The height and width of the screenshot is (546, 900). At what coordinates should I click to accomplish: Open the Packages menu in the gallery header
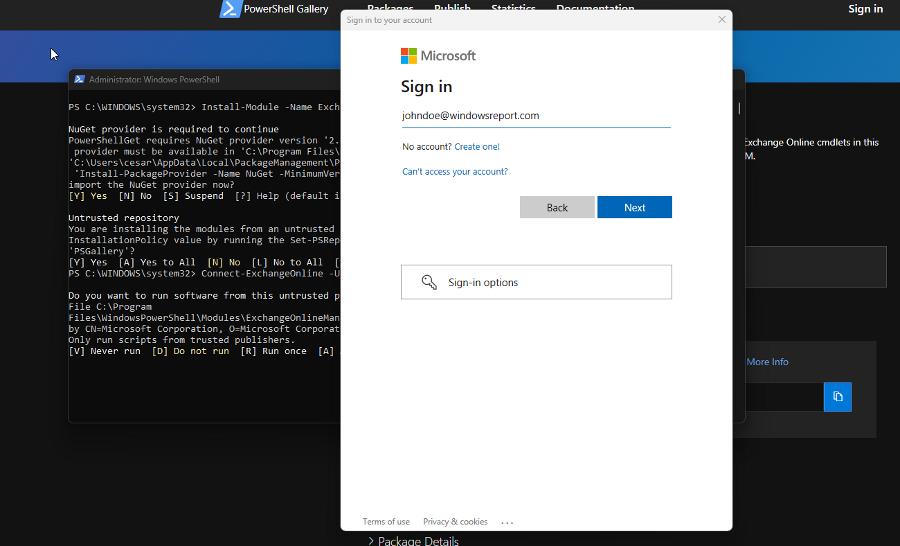click(390, 8)
